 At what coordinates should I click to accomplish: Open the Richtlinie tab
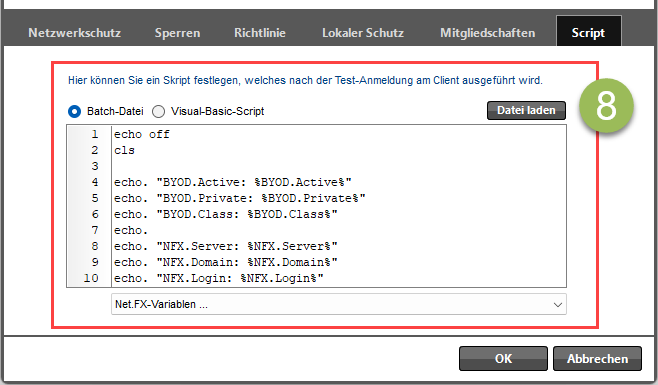pyautogui.click(x=260, y=33)
